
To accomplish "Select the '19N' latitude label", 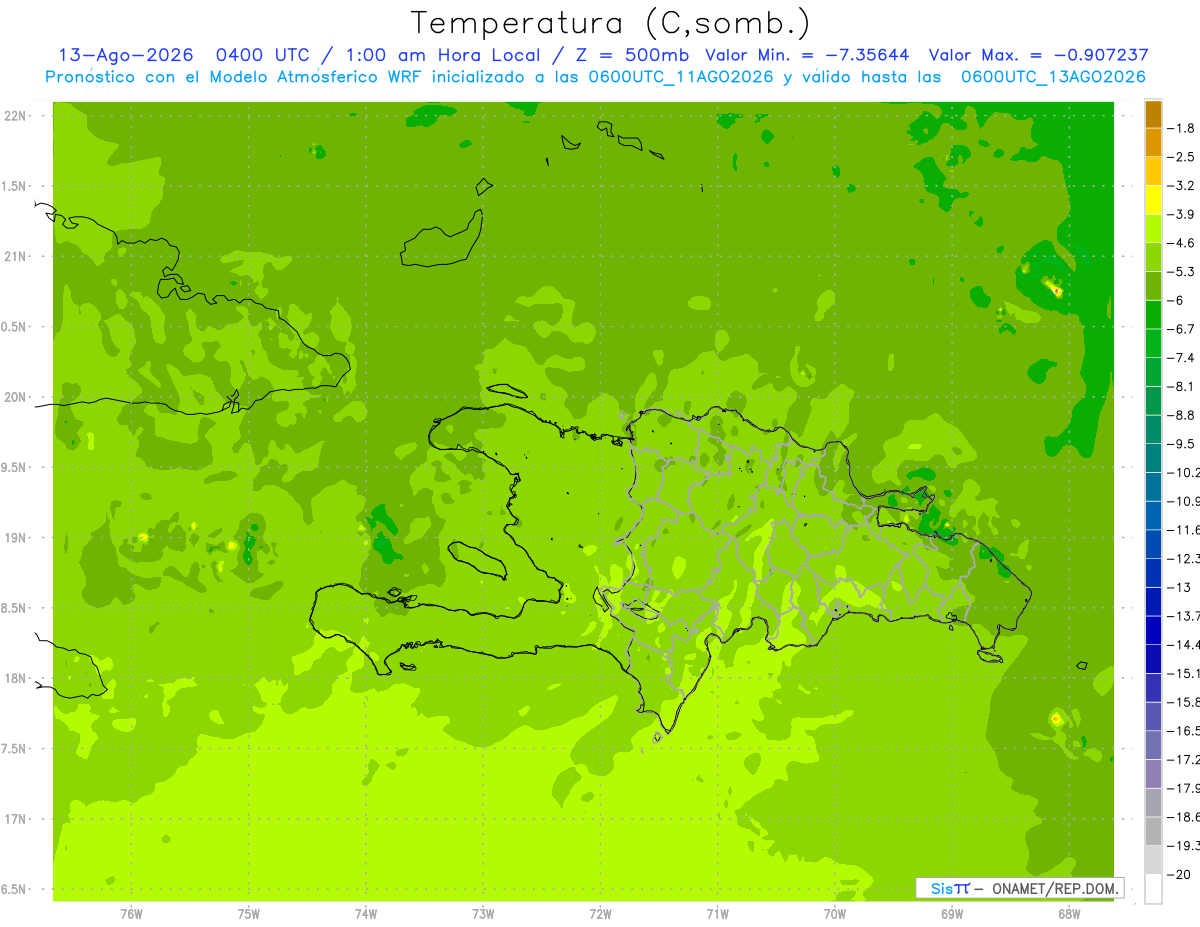I will 16,538.
